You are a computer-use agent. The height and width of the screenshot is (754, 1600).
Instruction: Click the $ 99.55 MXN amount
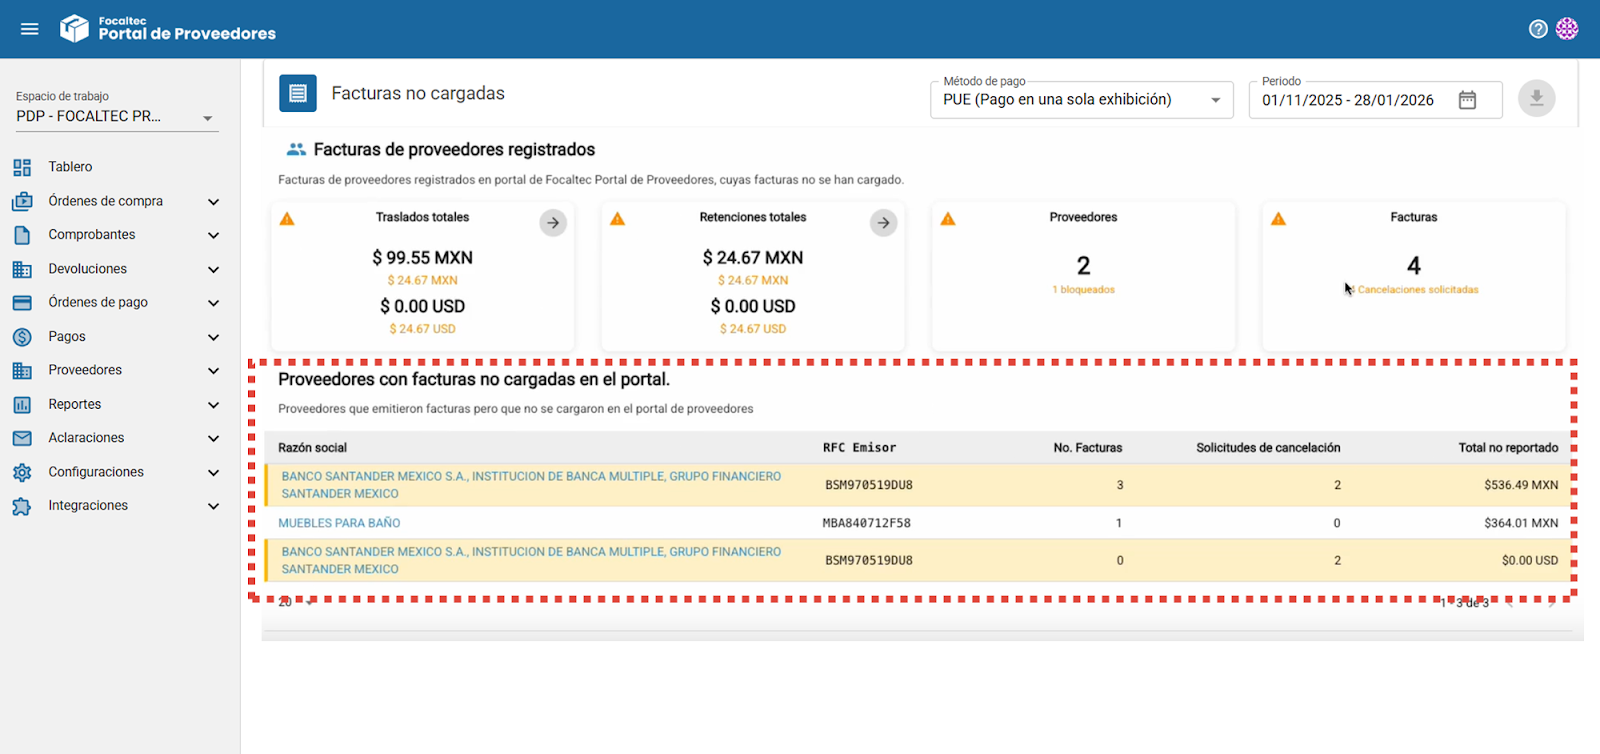pyautogui.click(x=423, y=258)
